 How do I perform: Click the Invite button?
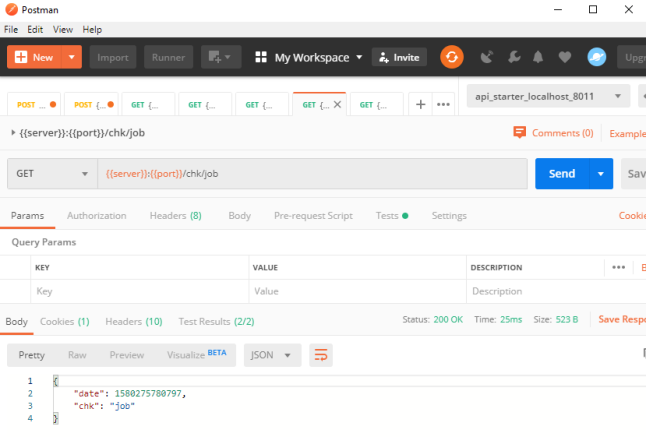(x=399, y=57)
